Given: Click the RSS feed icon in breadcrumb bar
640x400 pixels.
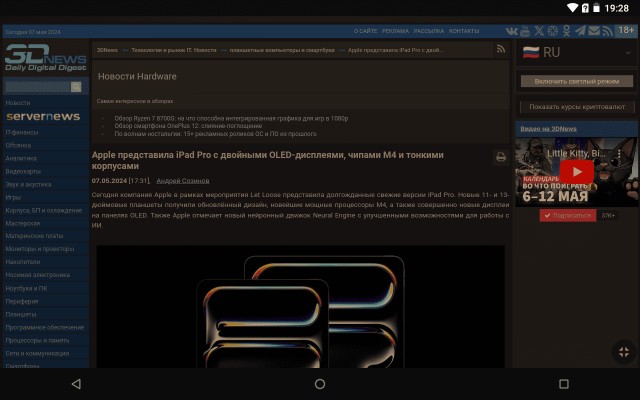Looking at the screenshot, I should [501, 49].
